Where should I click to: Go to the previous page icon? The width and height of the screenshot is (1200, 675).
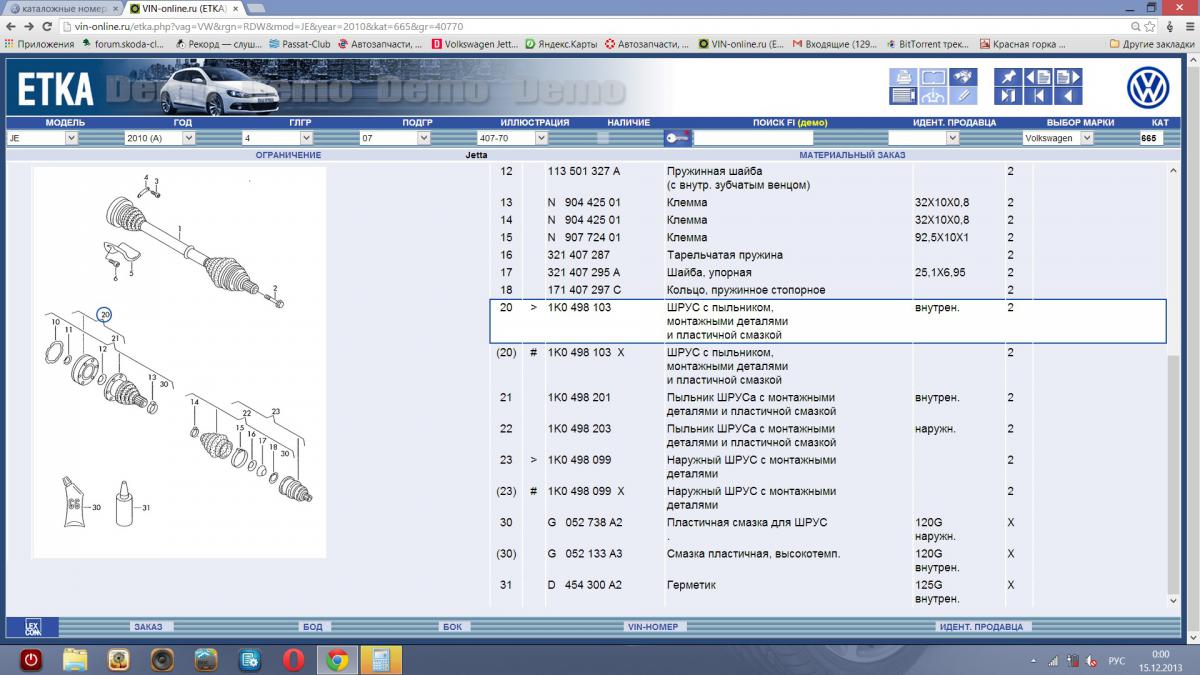pos(1038,77)
